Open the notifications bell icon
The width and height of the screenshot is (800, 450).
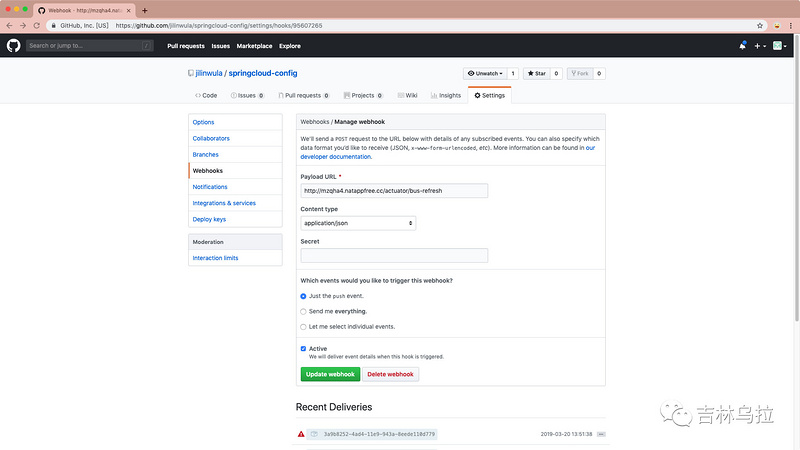click(742, 46)
